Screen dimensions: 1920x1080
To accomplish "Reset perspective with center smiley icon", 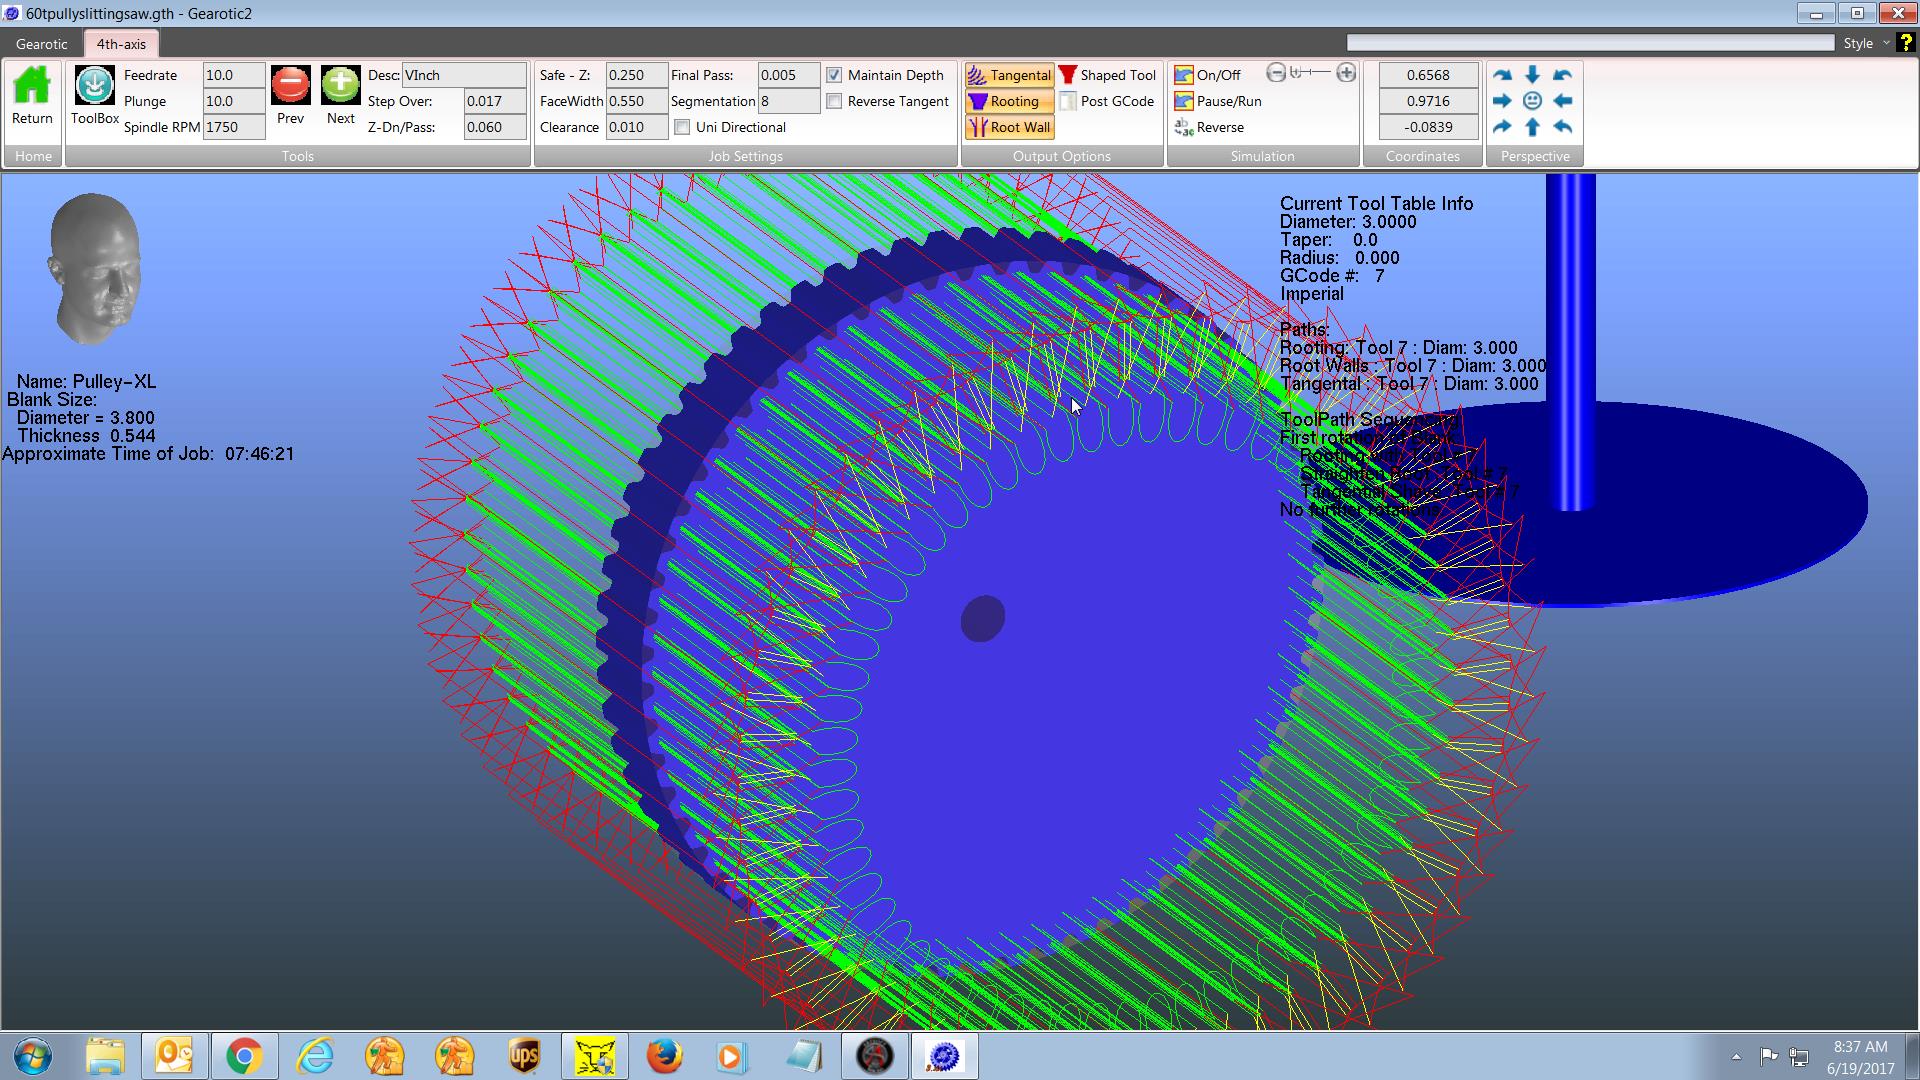I will (1532, 101).
